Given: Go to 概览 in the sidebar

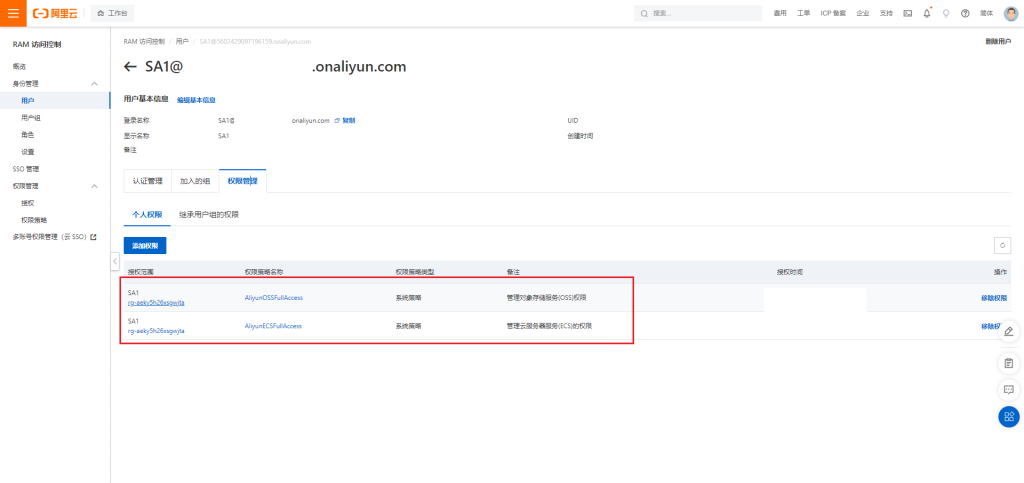Looking at the screenshot, I should pos(19,67).
